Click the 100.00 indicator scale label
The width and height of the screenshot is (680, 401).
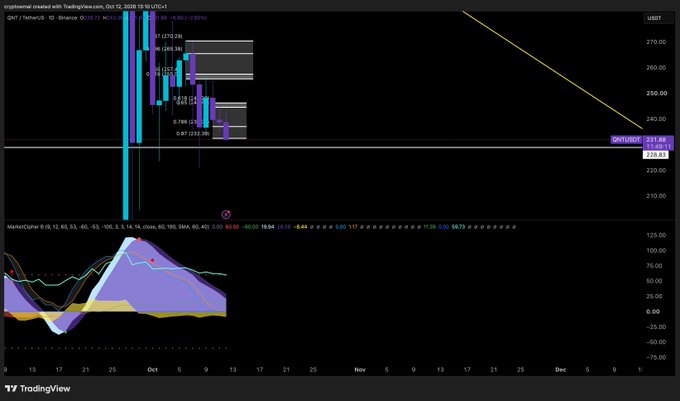(x=656, y=251)
